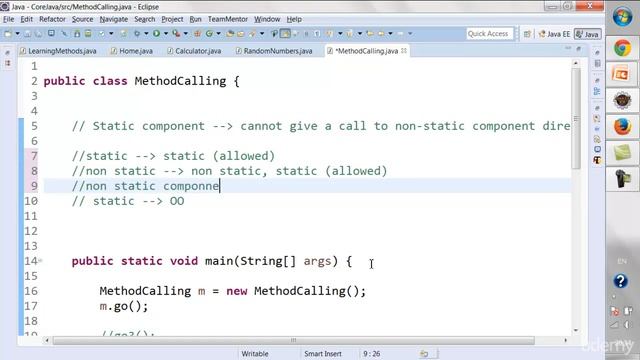The width and height of the screenshot is (640, 360).
Task: Click the Search flashlight toolbar icon
Action: point(252,33)
